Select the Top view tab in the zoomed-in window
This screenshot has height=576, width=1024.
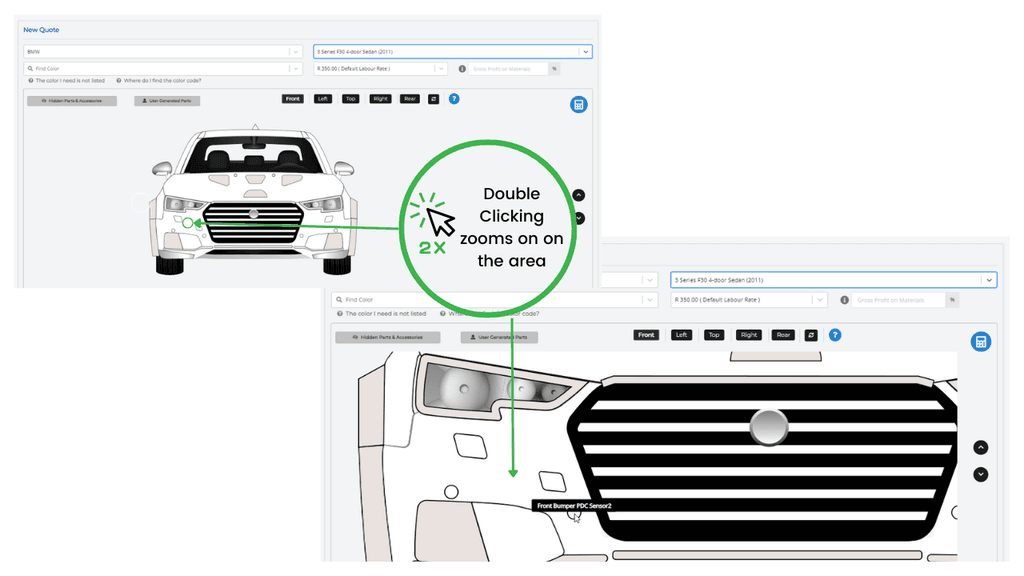(x=714, y=335)
